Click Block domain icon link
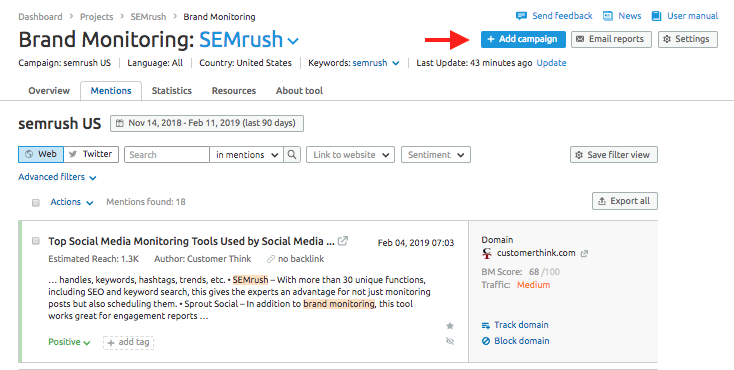Viewport: 734px width, 370px height. point(486,341)
